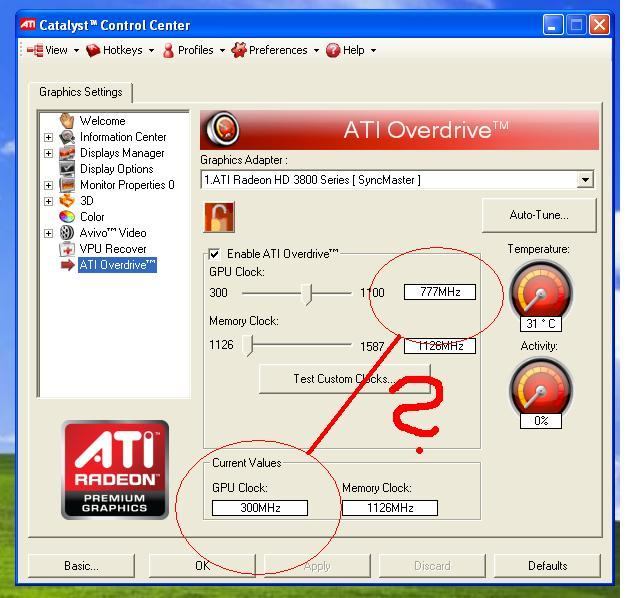Click the Overdrive gauge header icon

pyautogui.click(x=222, y=129)
